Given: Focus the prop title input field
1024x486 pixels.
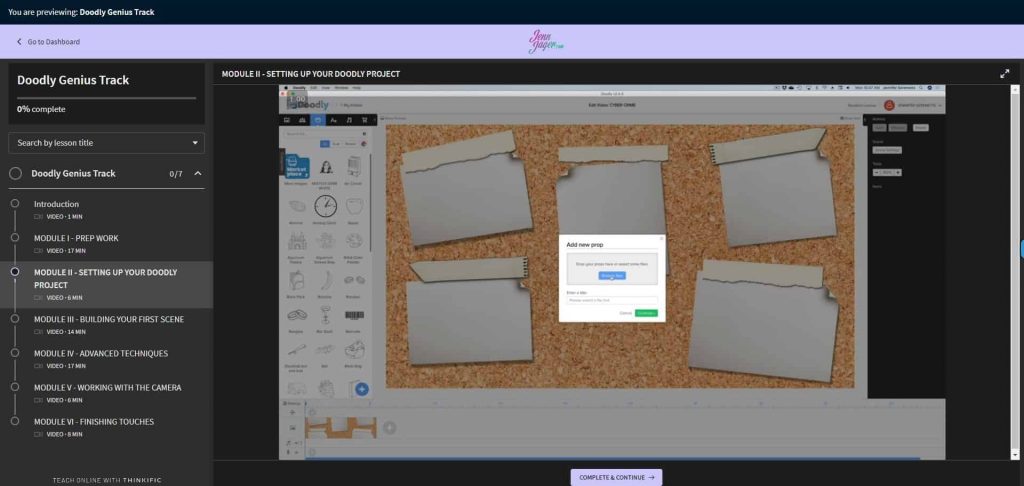Looking at the screenshot, I should pos(612,300).
